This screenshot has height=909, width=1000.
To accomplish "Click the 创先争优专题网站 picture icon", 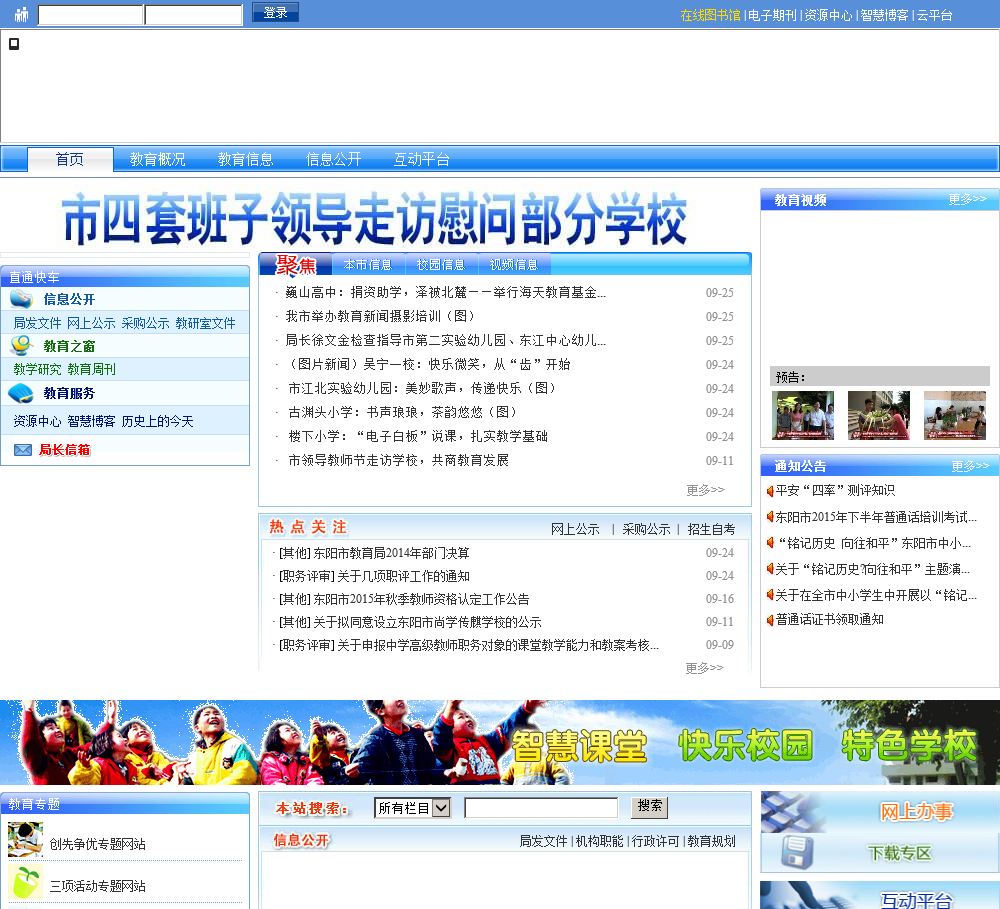I will 26,839.
